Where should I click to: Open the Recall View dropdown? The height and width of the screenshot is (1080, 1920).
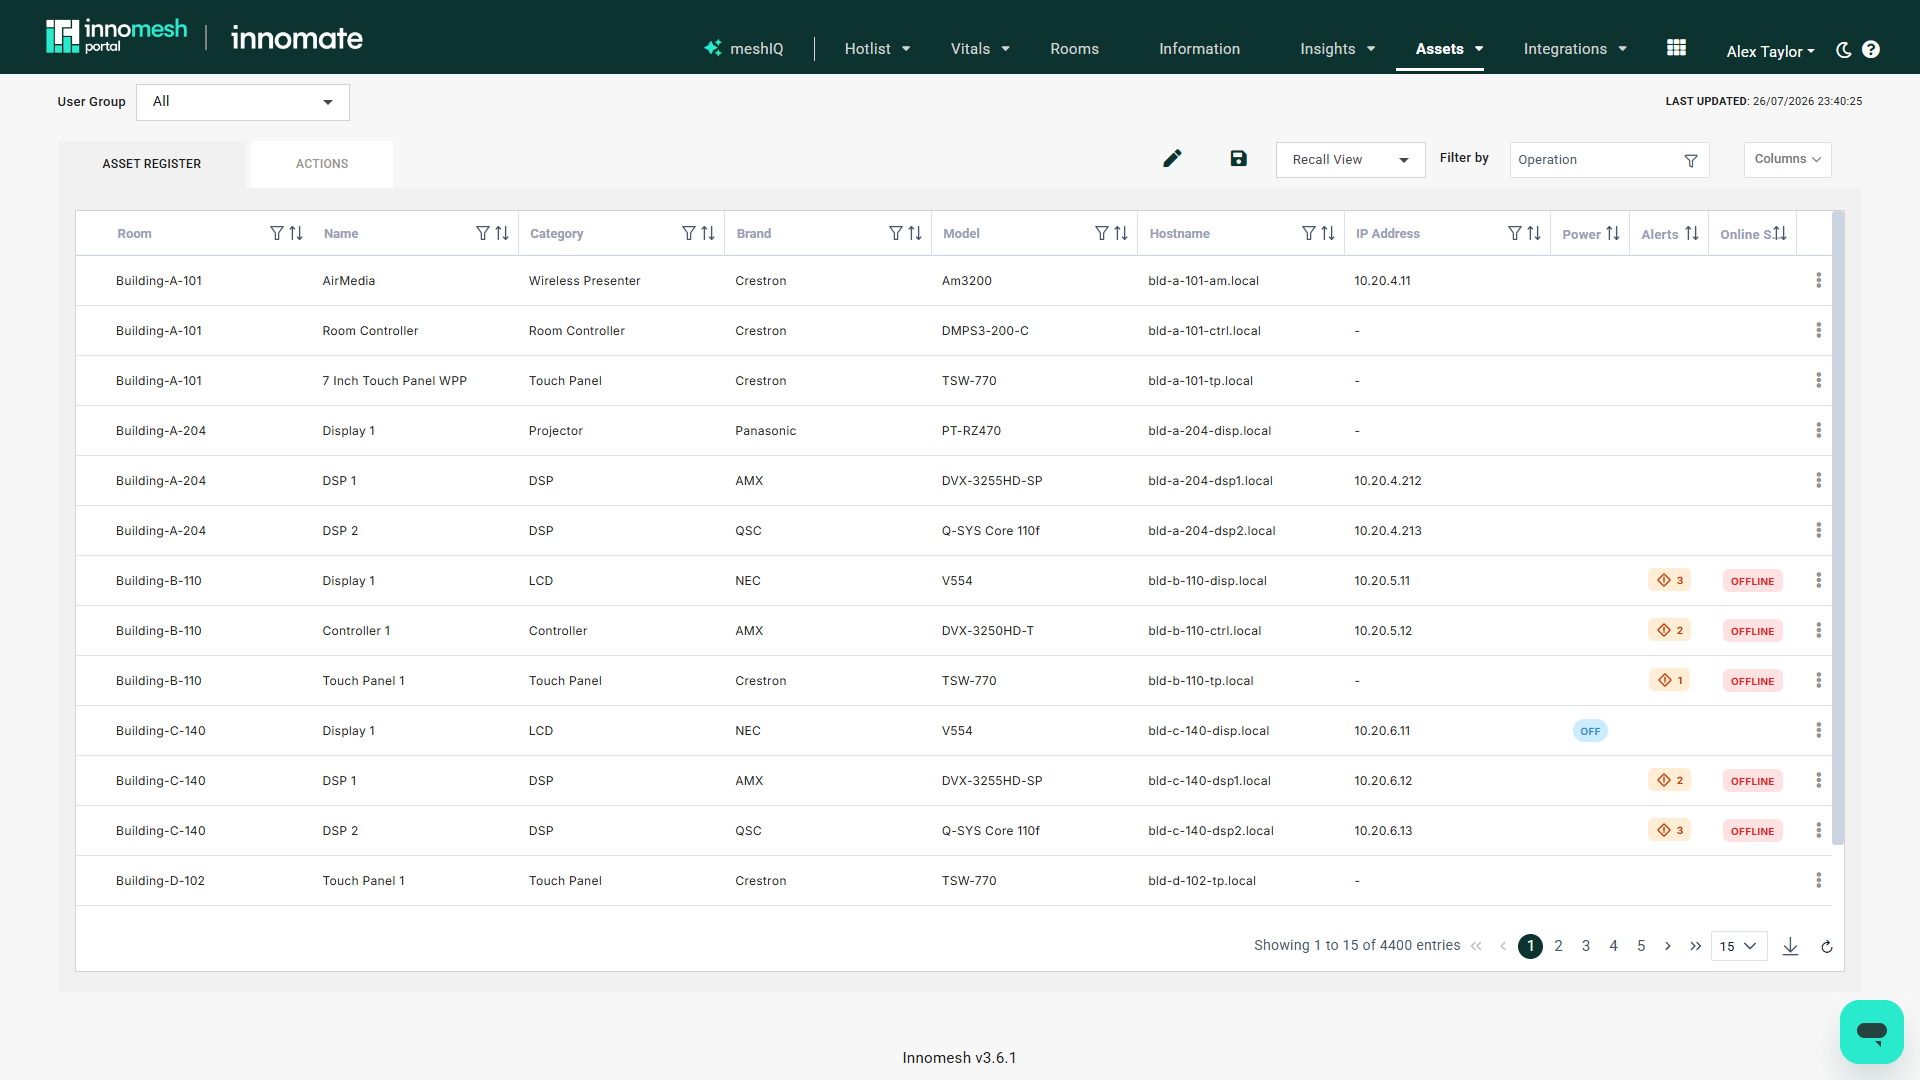1350,160
